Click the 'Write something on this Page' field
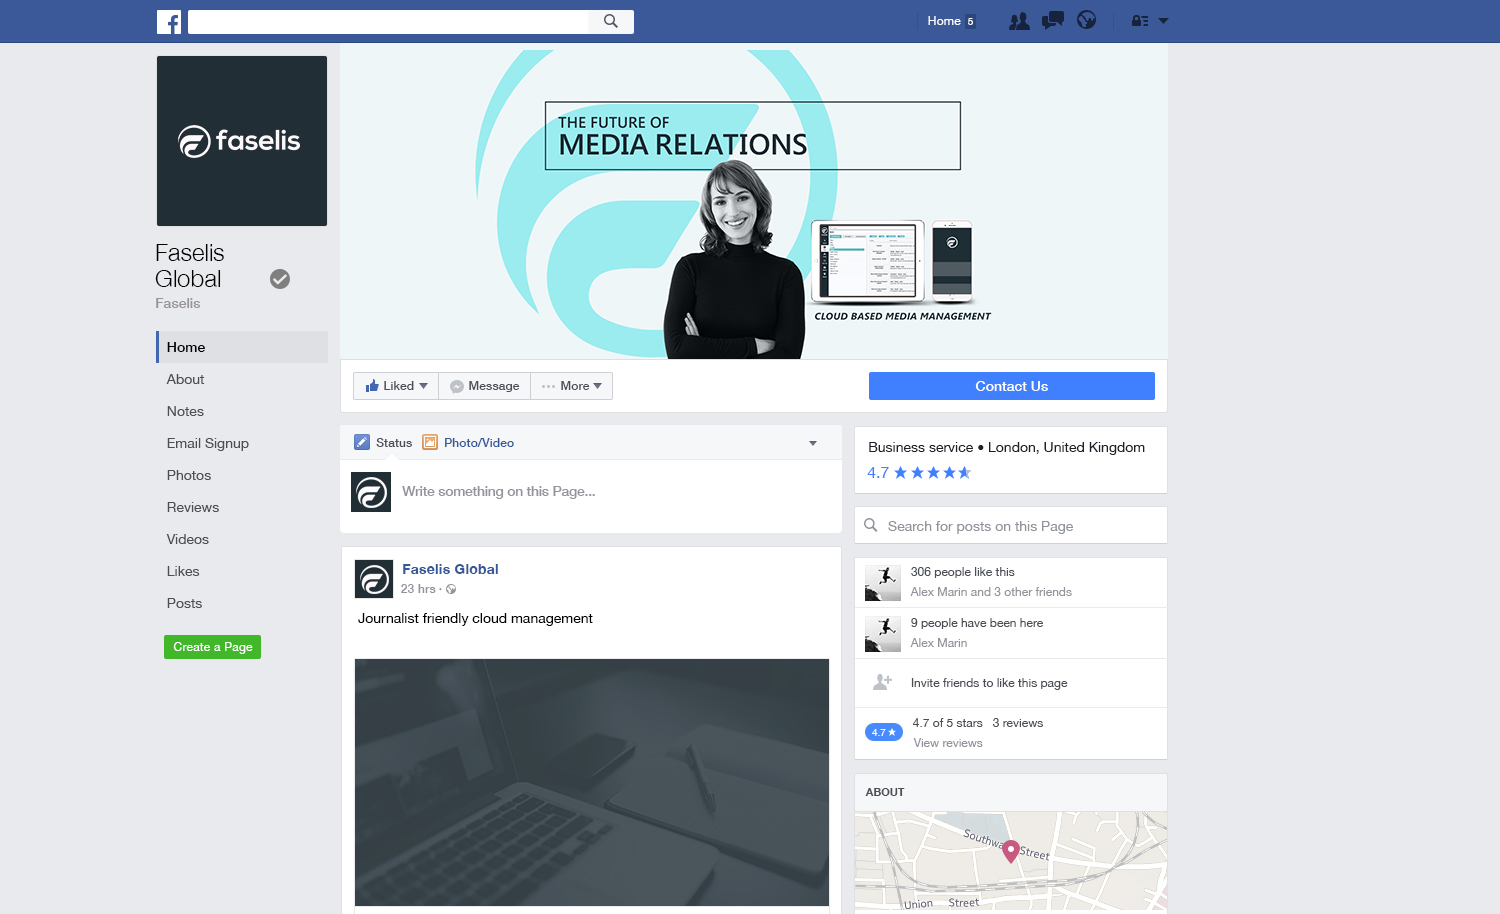This screenshot has width=1500, height=914. (x=499, y=491)
